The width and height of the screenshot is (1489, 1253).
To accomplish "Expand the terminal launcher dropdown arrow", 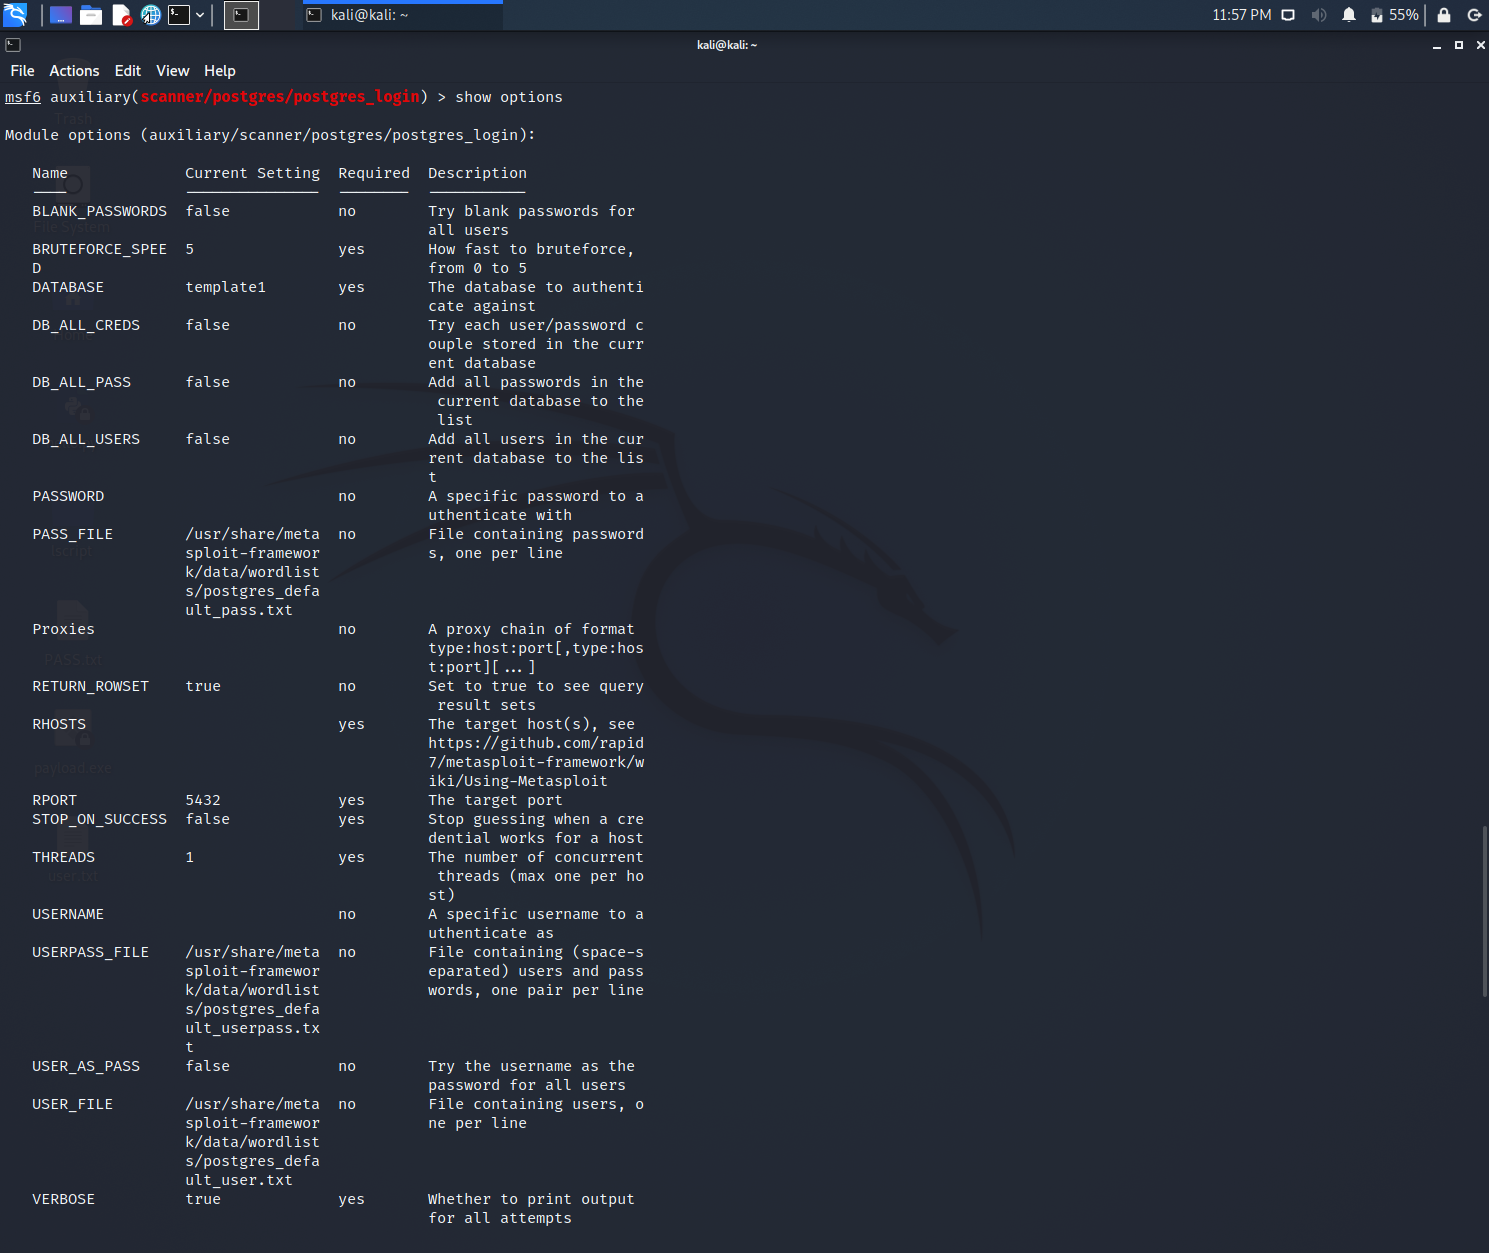I will click(x=200, y=15).
